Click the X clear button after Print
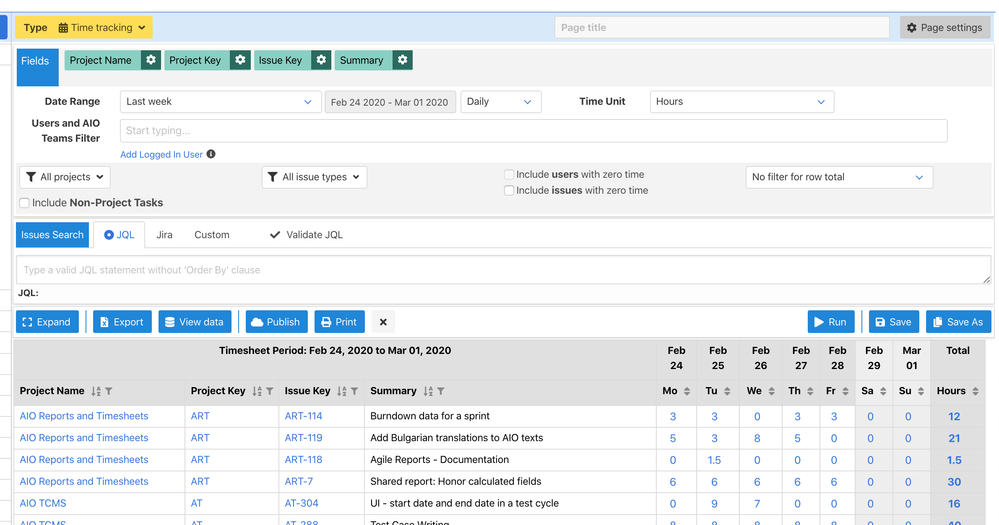The width and height of the screenshot is (999, 525). point(384,322)
